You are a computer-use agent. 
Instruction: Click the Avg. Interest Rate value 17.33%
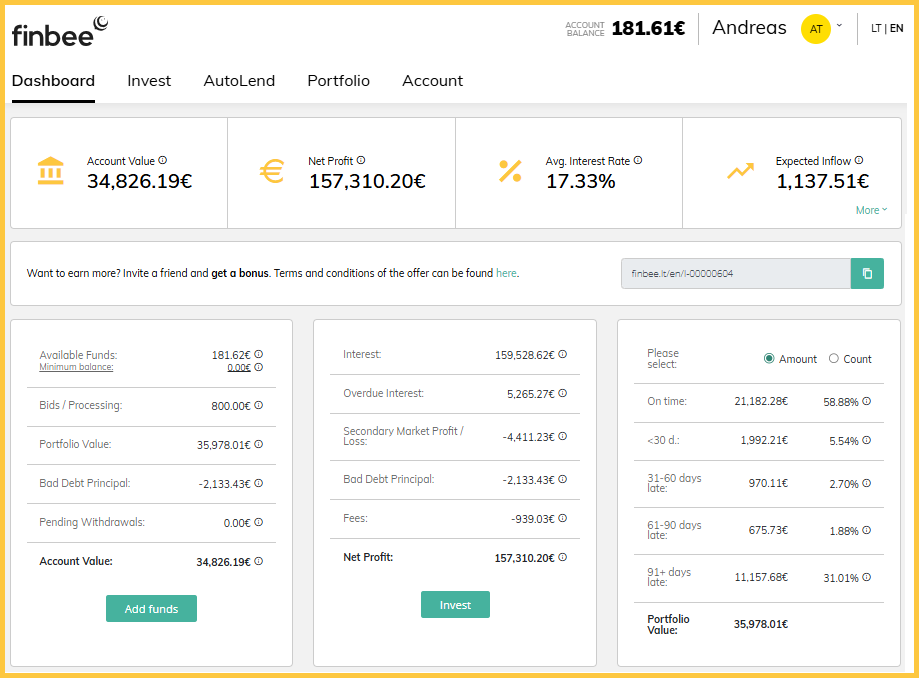click(581, 182)
